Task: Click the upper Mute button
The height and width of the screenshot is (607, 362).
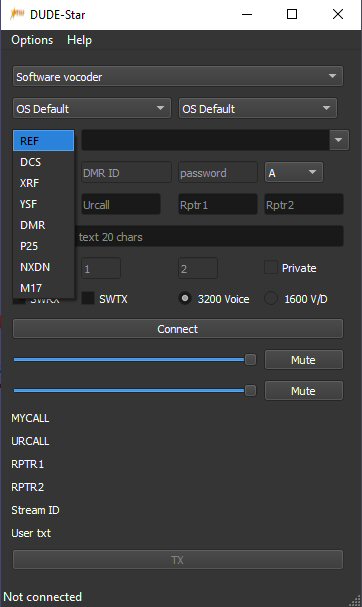Action: tap(304, 360)
